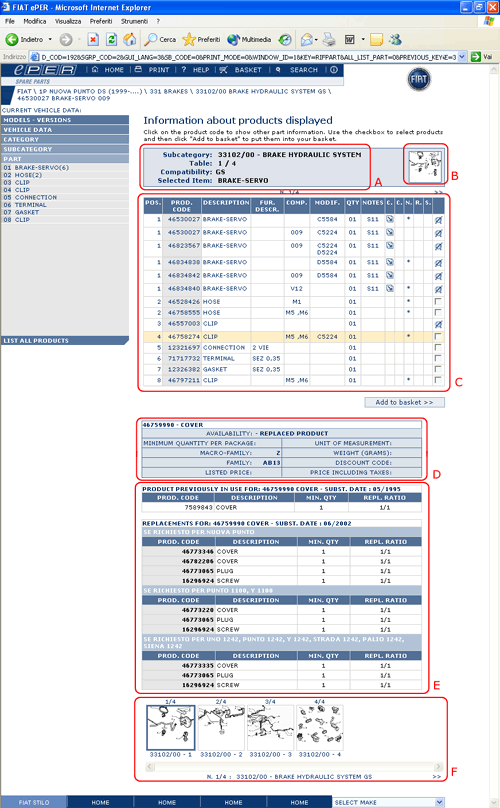Open the Strumenti menu
Screen dimensions: 500x808
tap(135, 22)
